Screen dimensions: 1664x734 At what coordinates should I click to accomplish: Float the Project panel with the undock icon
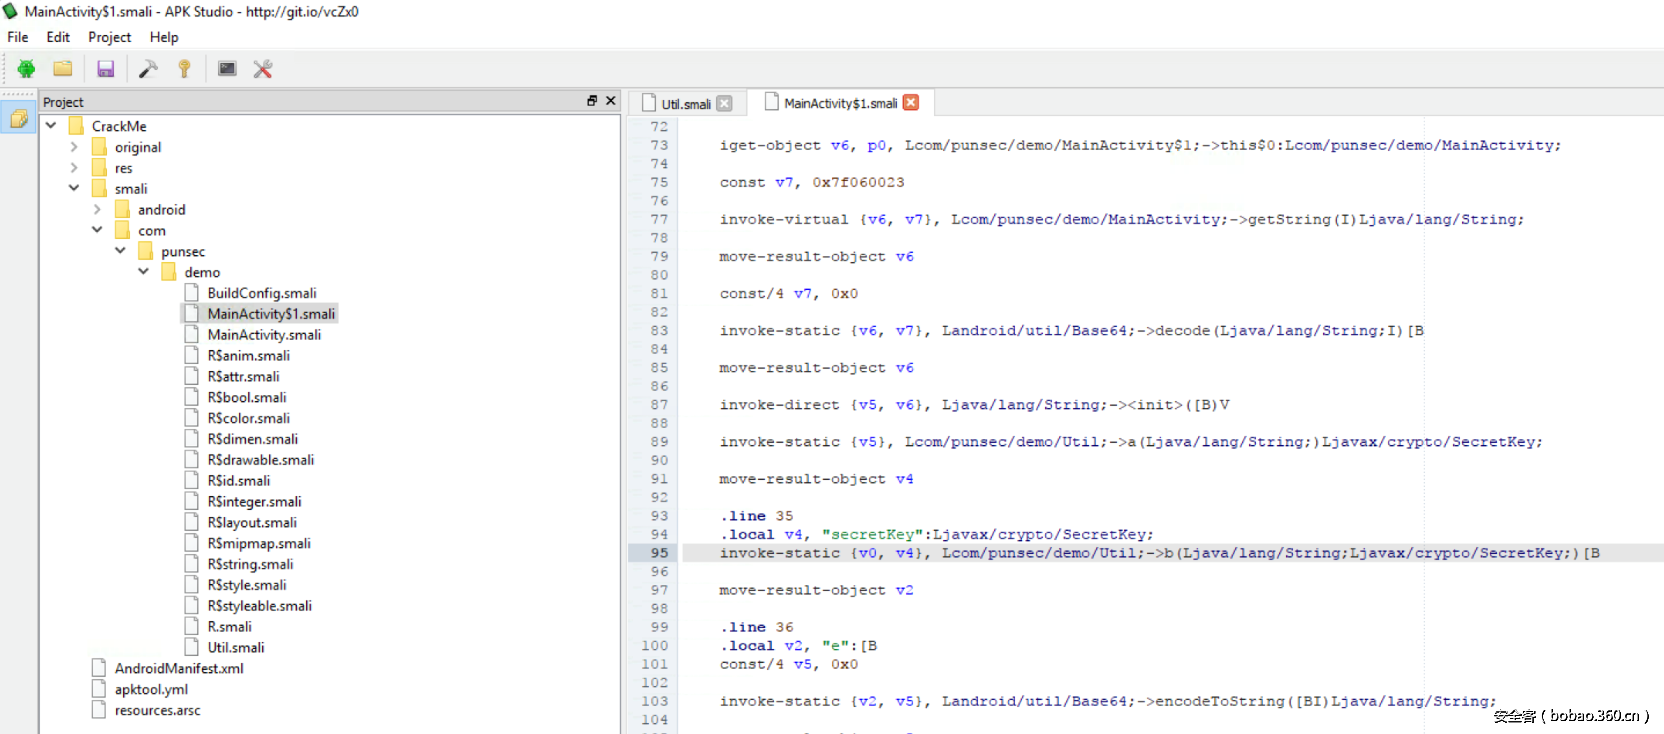(592, 101)
